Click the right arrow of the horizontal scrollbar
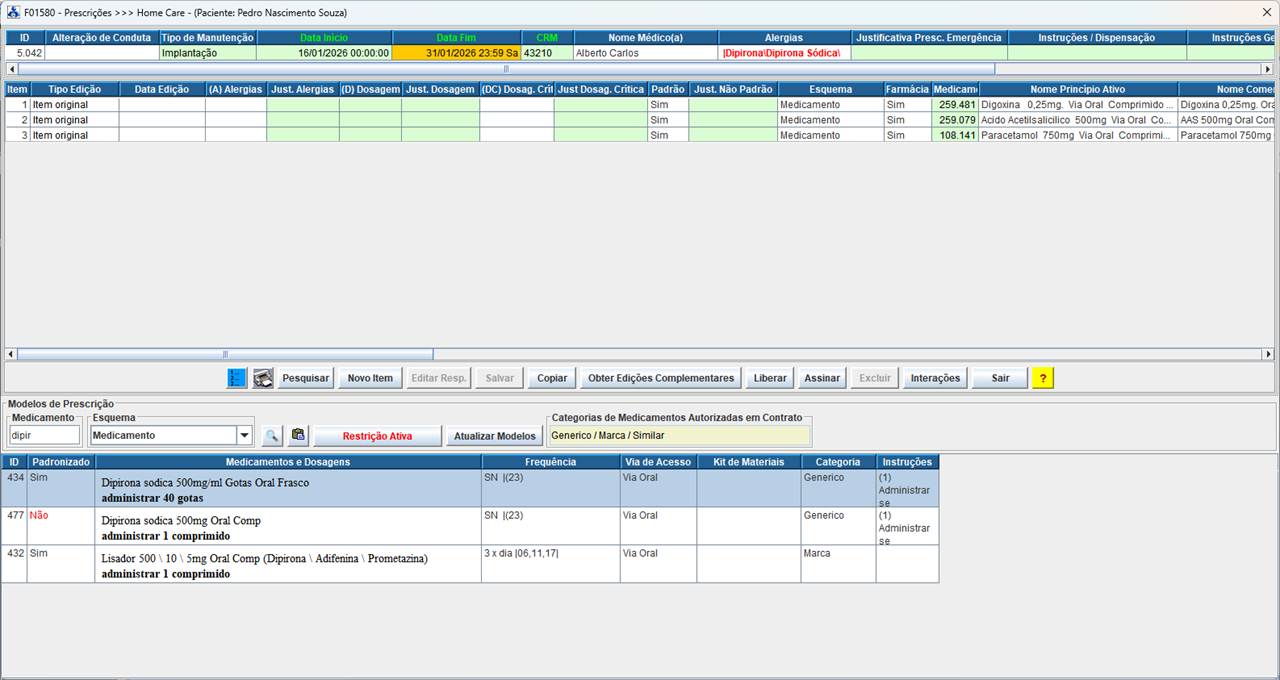This screenshot has height=680, width=1280. tap(1268, 354)
